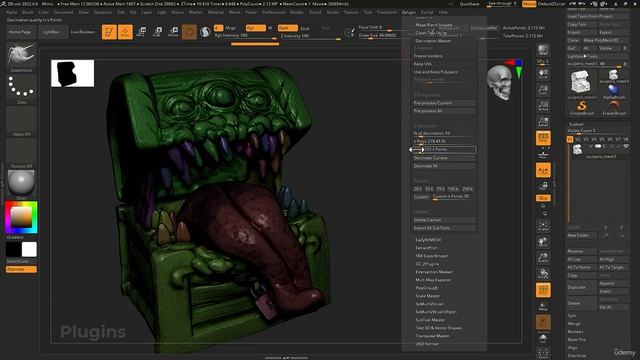
Task: Open the Home Page button
Action: [20, 32]
